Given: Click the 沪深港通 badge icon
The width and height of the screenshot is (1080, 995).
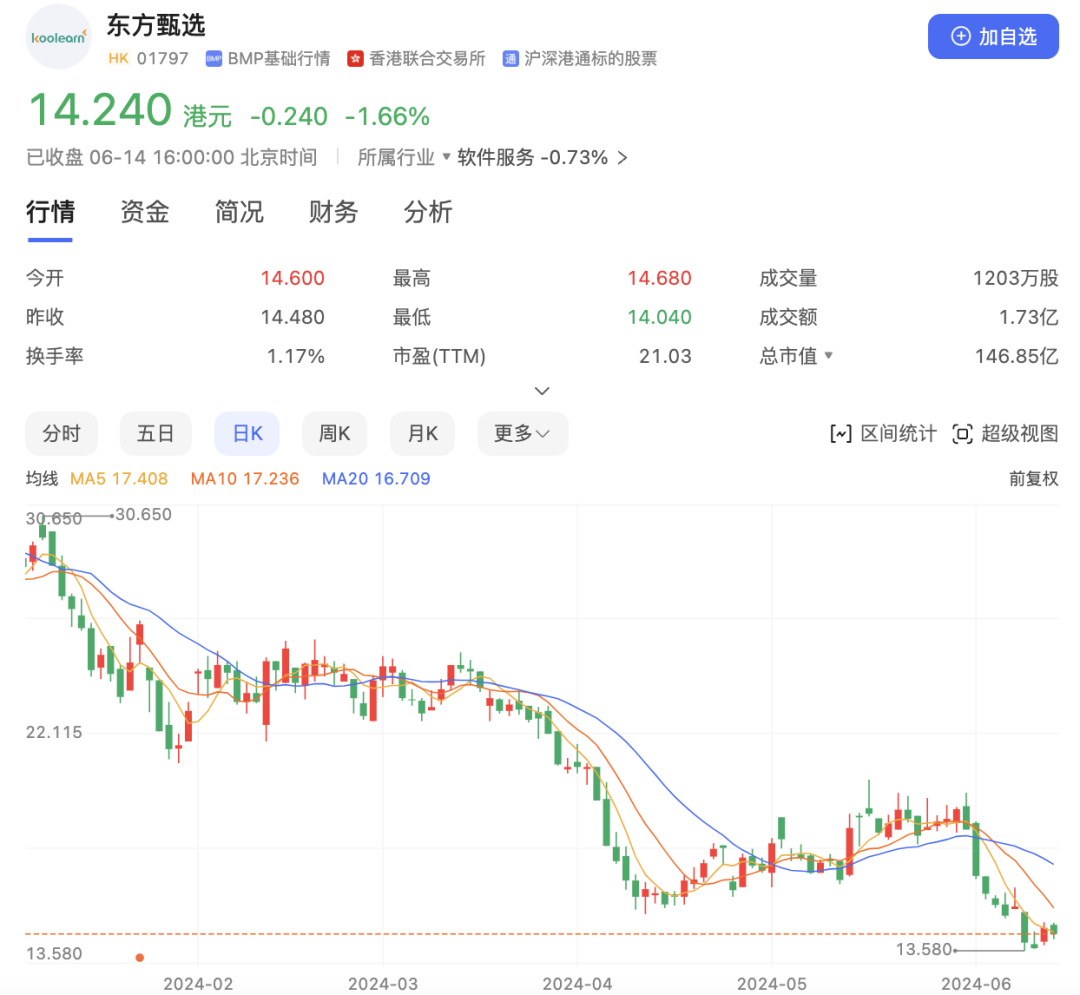Looking at the screenshot, I should 510,59.
